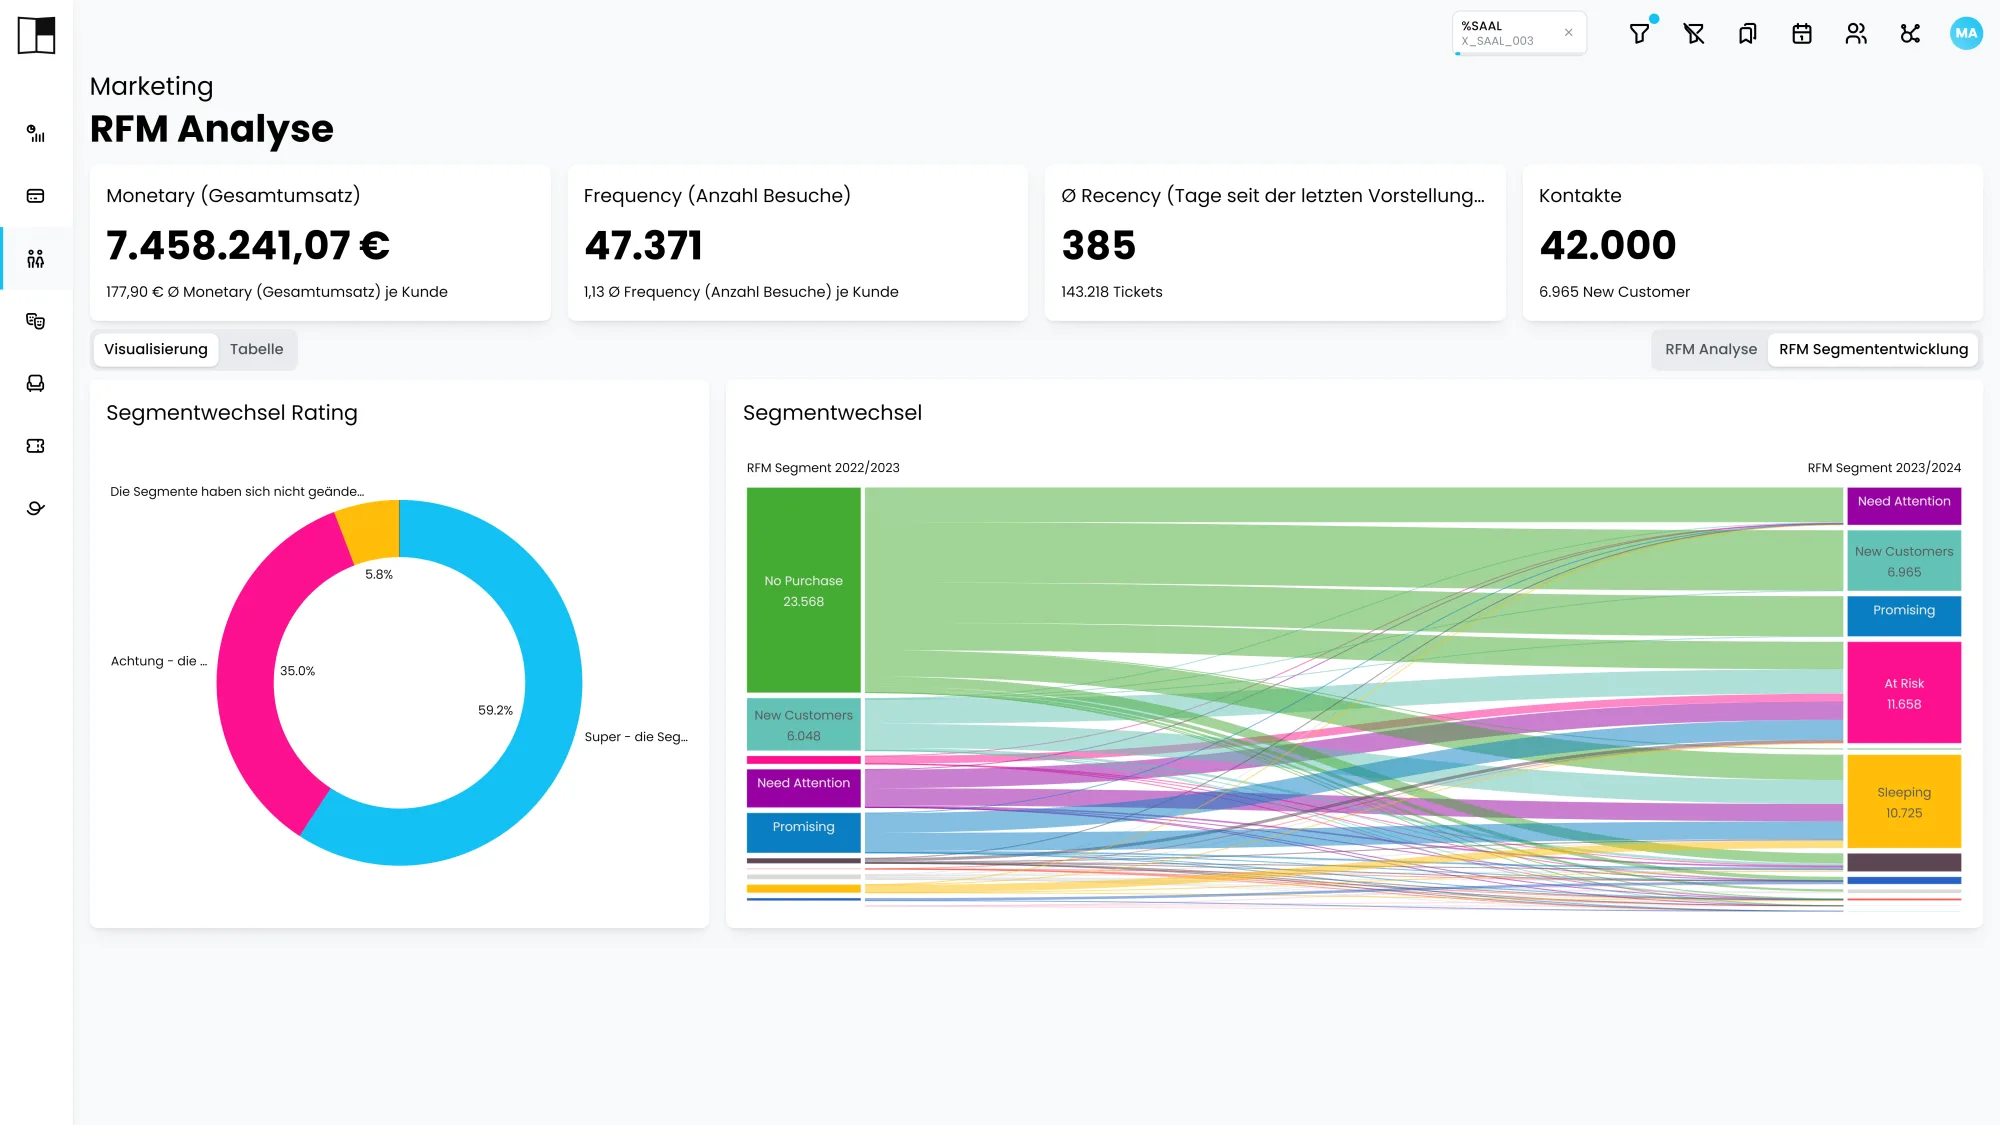Open the users group icon in header
Image resolution: width=2000 pixels, height=1125 pixels.
(x=1856, y=34)
